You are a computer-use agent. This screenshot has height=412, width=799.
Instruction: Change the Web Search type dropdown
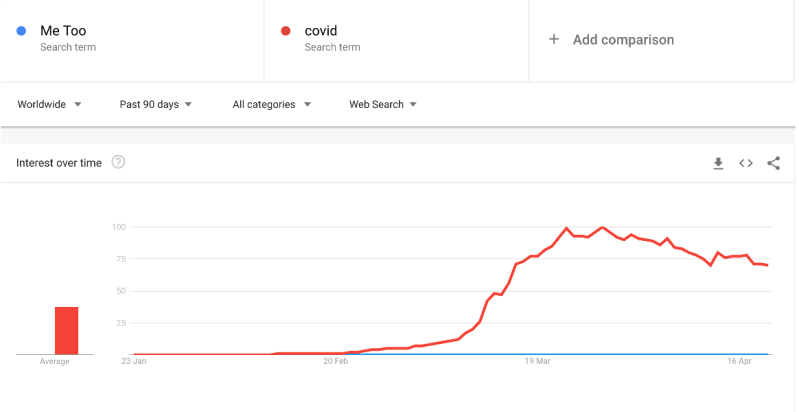[382, 104]
